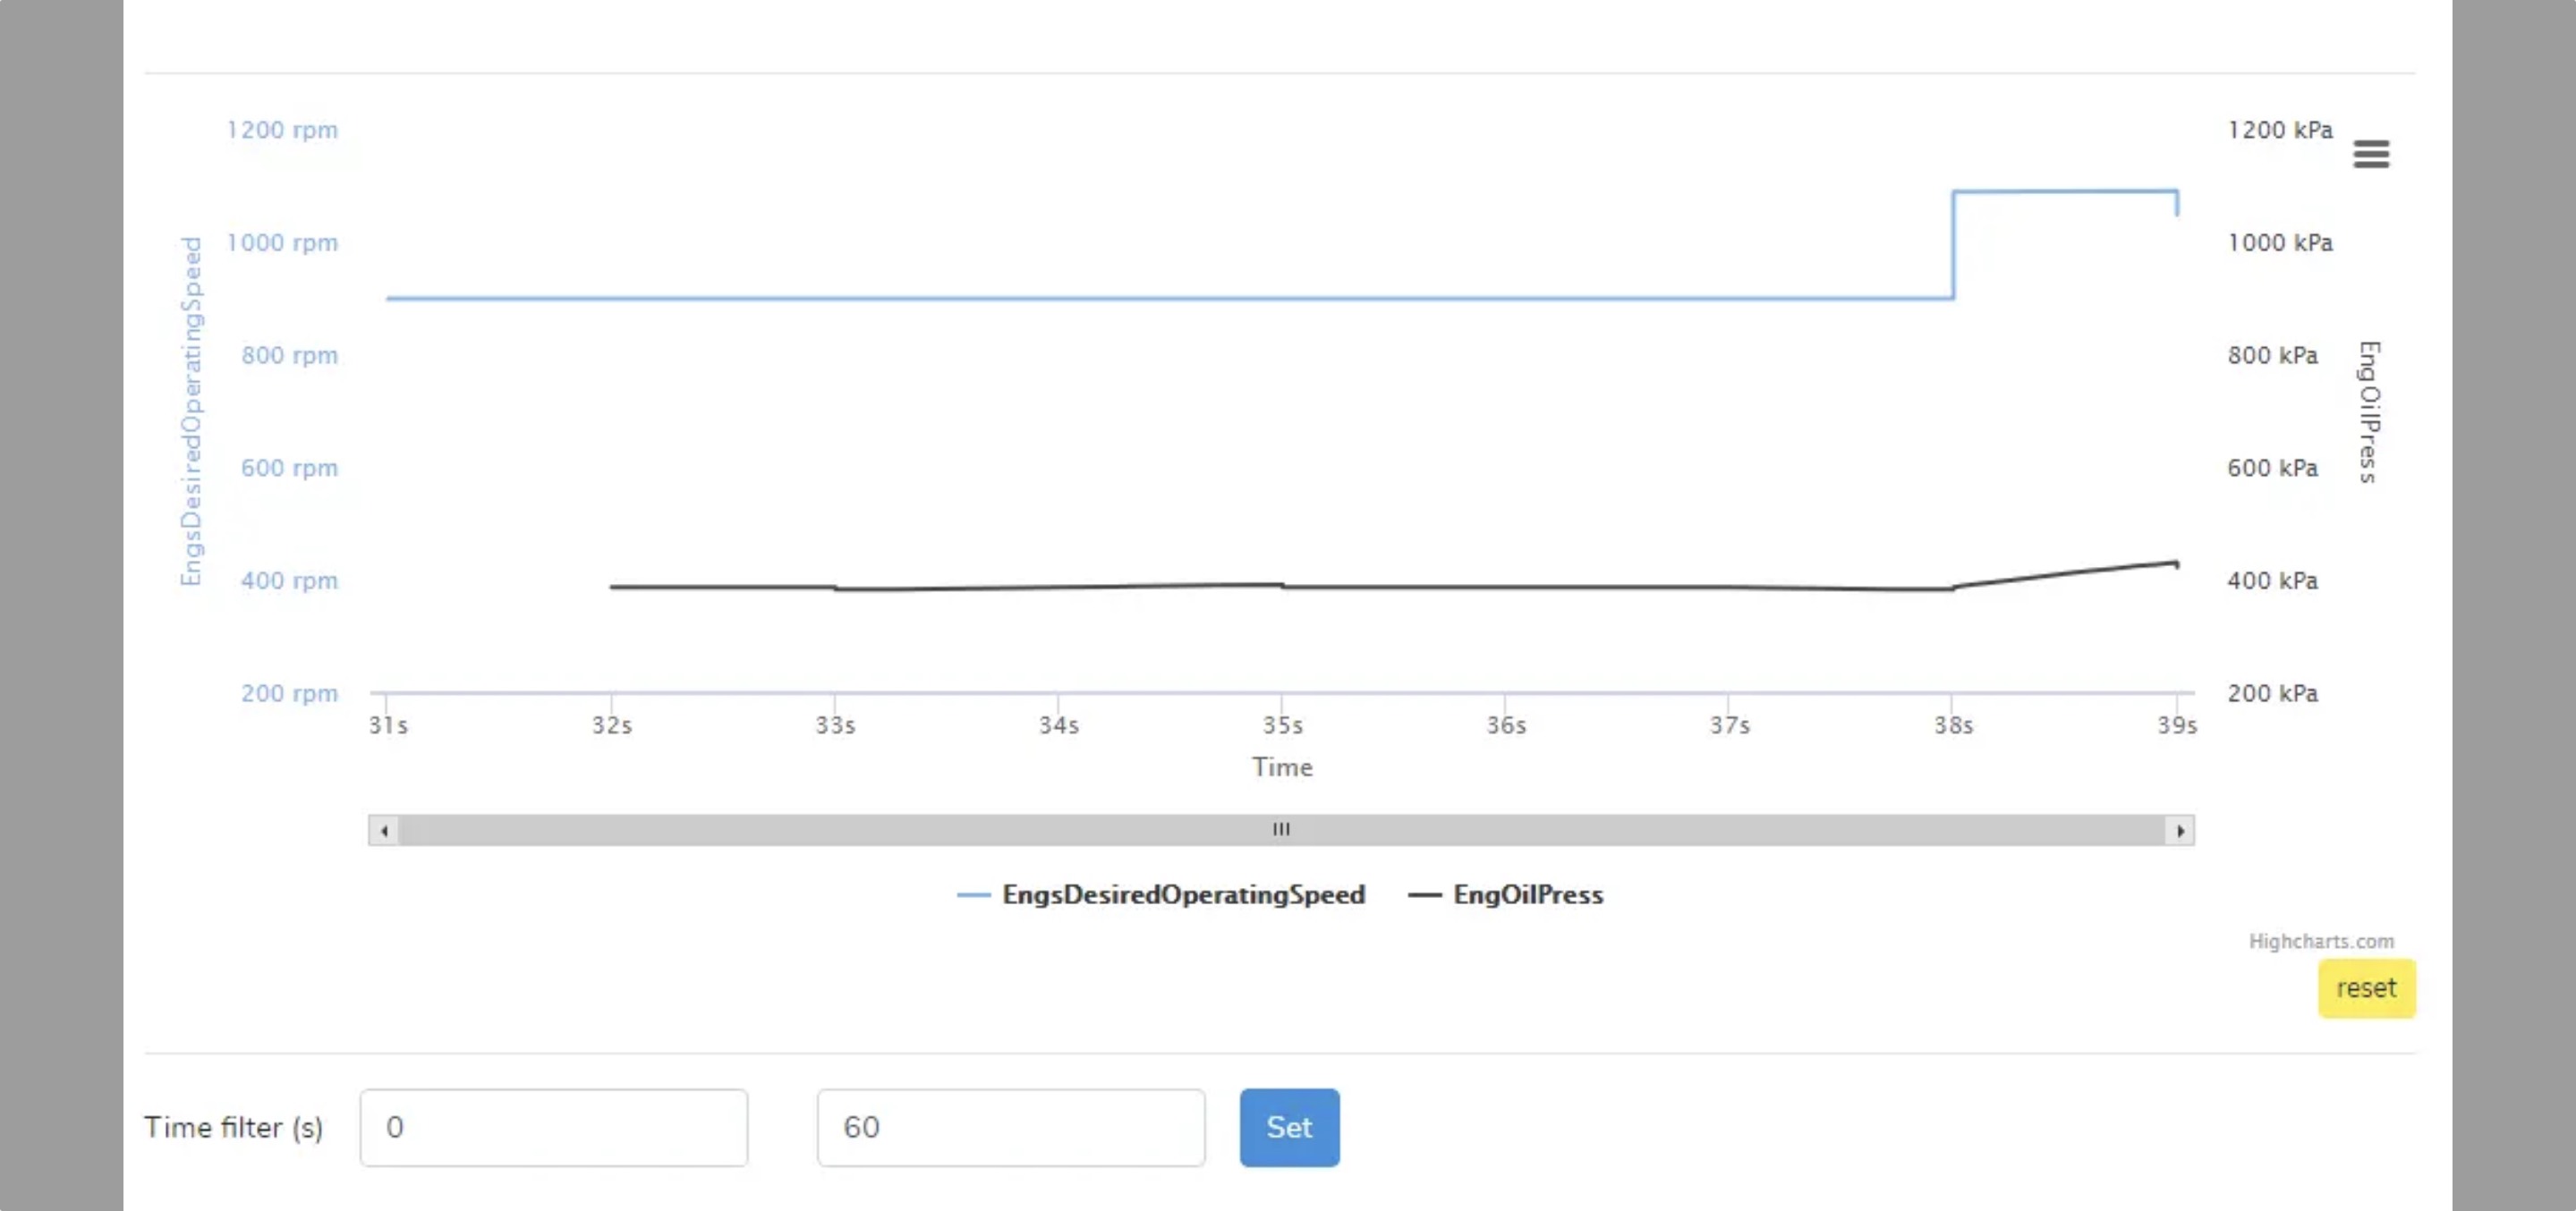Screen dimensions: 2576x1211
Task: Click the black EngOilPress legend marker
Action: point(1428,895)
